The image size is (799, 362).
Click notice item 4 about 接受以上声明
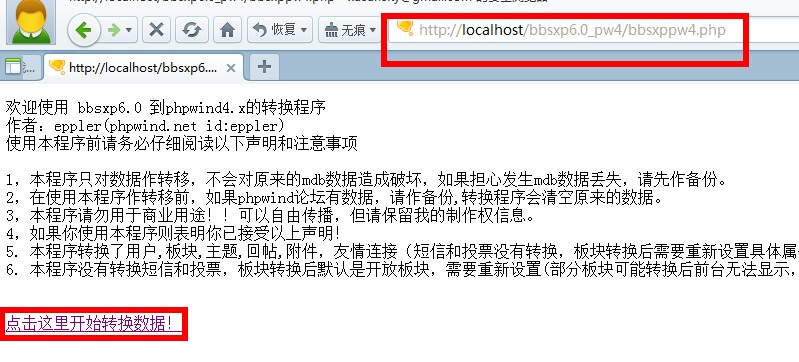point(173,234)
